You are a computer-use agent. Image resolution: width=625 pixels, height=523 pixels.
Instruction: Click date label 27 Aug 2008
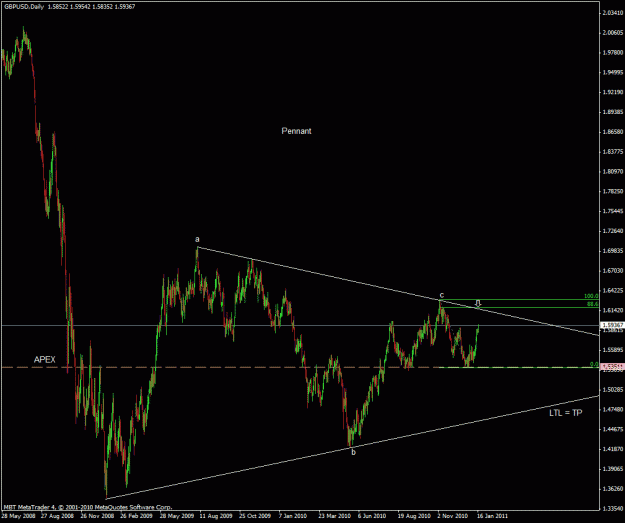click(x=57, y=516)
